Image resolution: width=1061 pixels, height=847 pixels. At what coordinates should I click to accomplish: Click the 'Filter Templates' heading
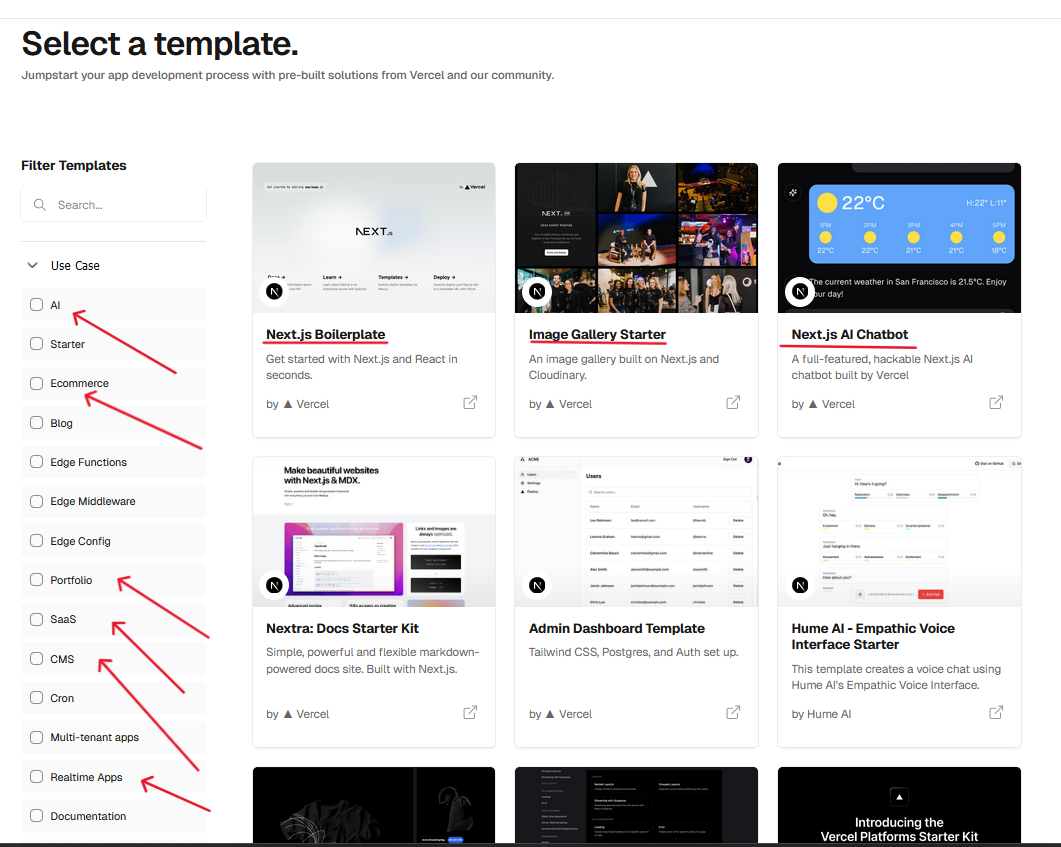(74, 165)
